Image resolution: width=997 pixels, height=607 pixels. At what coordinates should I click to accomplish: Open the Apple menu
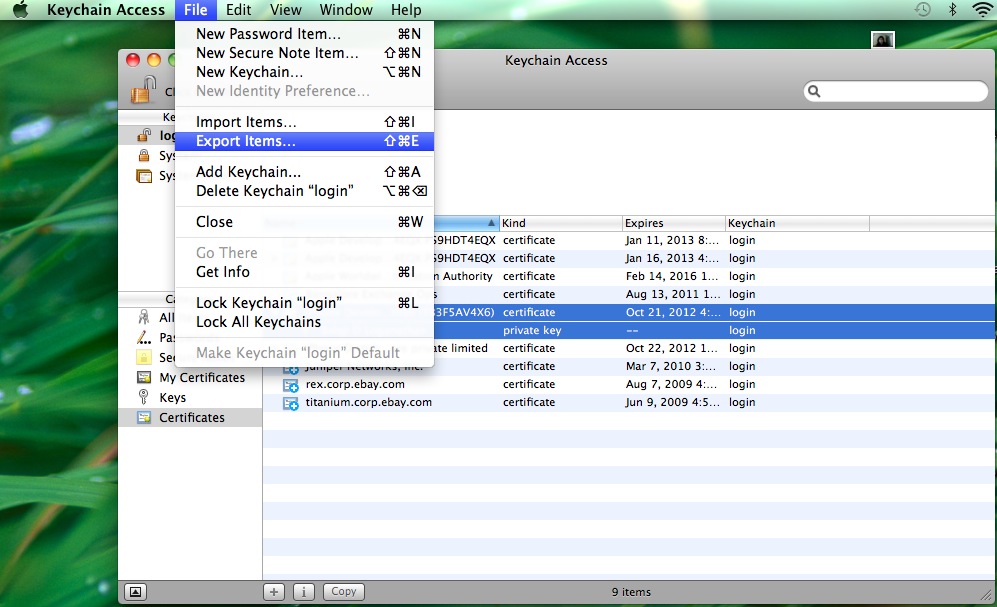pyautogui.click(x=20, y=10)
